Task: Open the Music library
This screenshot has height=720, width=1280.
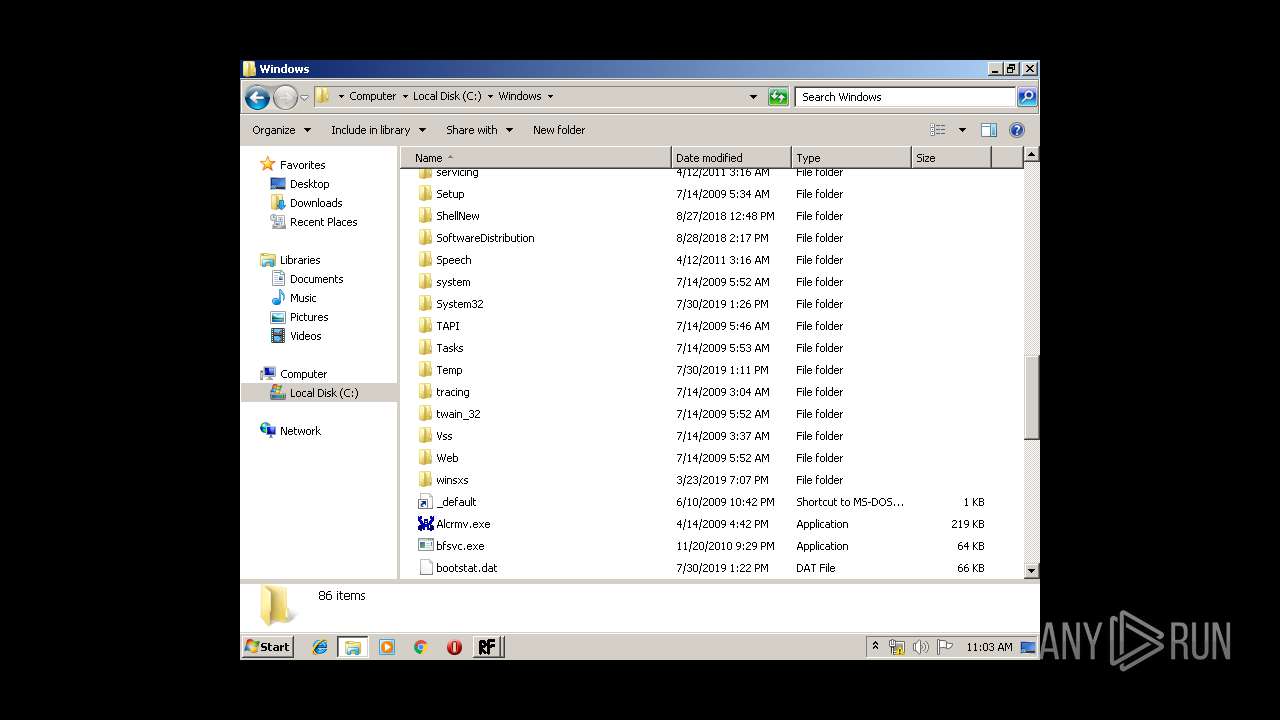Action: point(303,298)
